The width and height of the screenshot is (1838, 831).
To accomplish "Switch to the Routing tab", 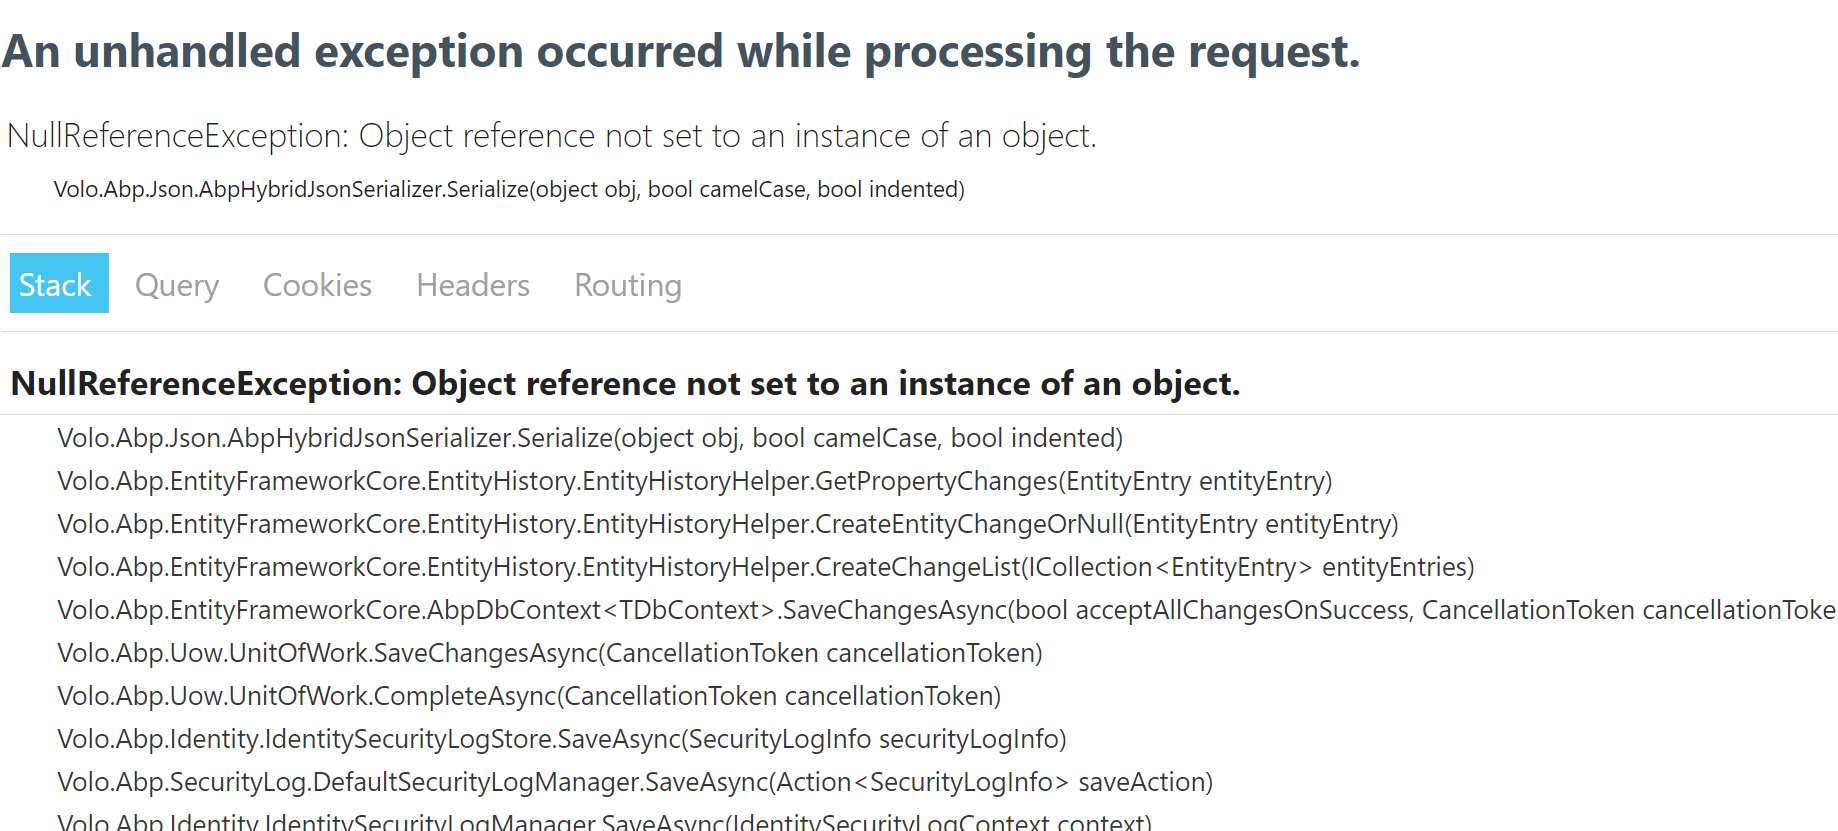I will [x=627, y=285].
